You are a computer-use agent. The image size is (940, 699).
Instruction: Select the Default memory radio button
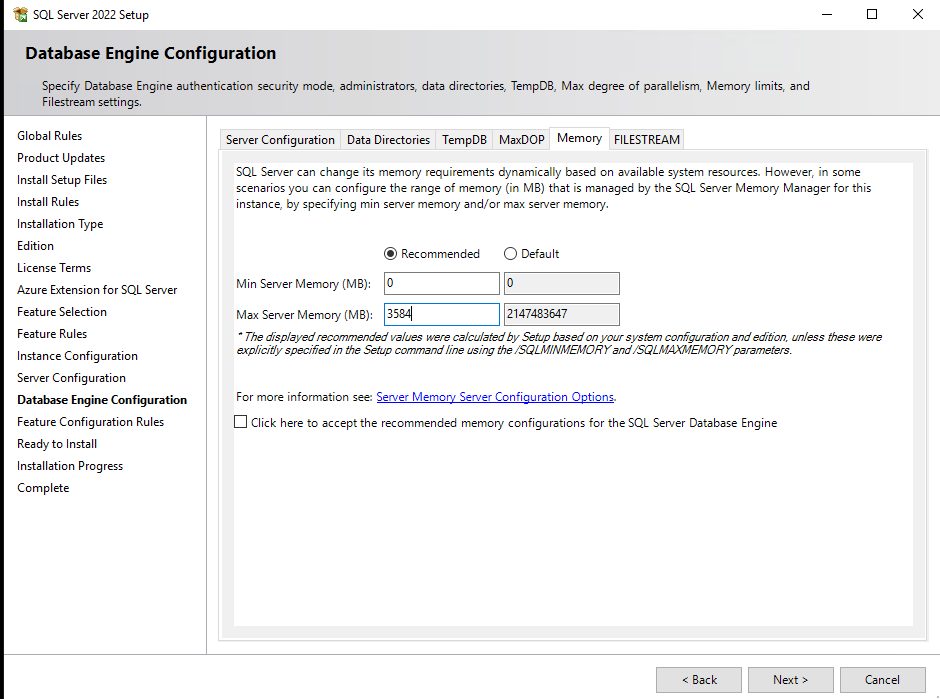pyautogui.click(x=510, y=254)
